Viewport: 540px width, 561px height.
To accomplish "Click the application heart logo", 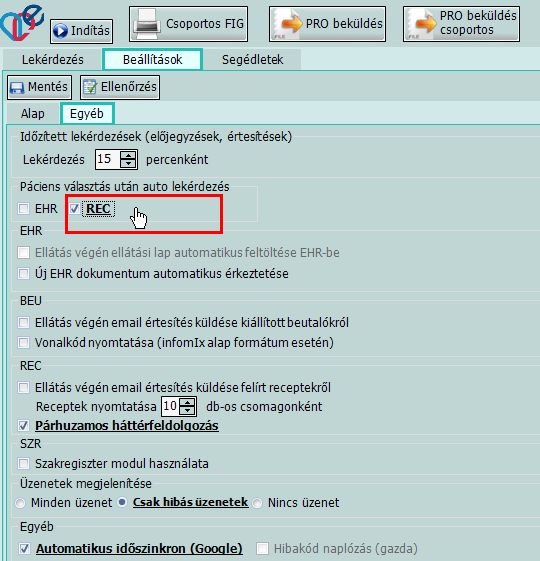I will coord(21,22).
